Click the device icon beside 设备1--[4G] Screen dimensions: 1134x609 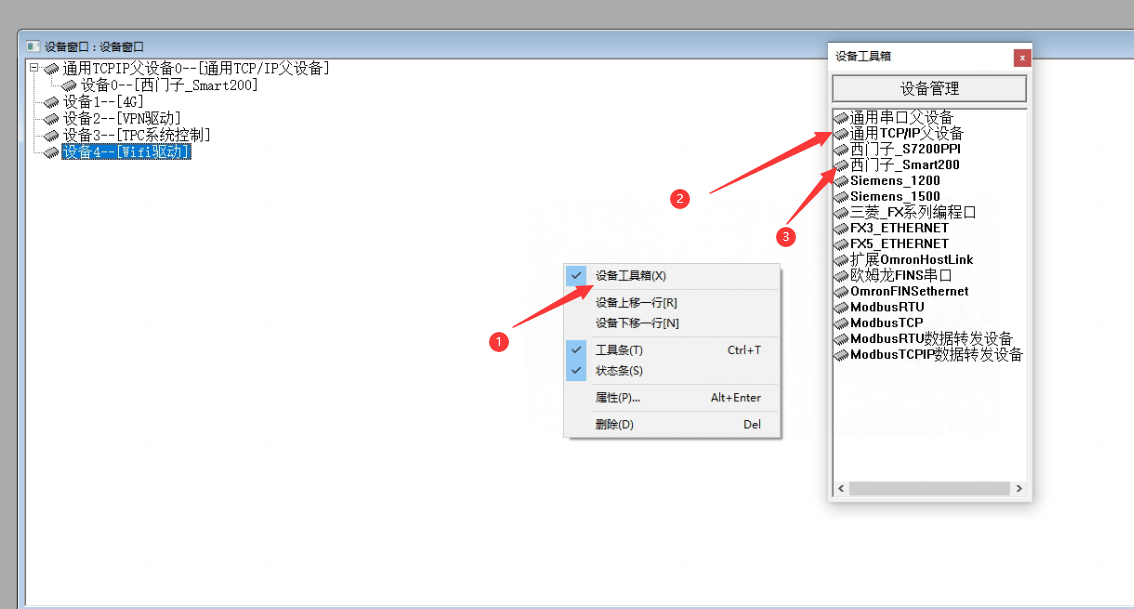pyautogui.click(x=51, y=102)
